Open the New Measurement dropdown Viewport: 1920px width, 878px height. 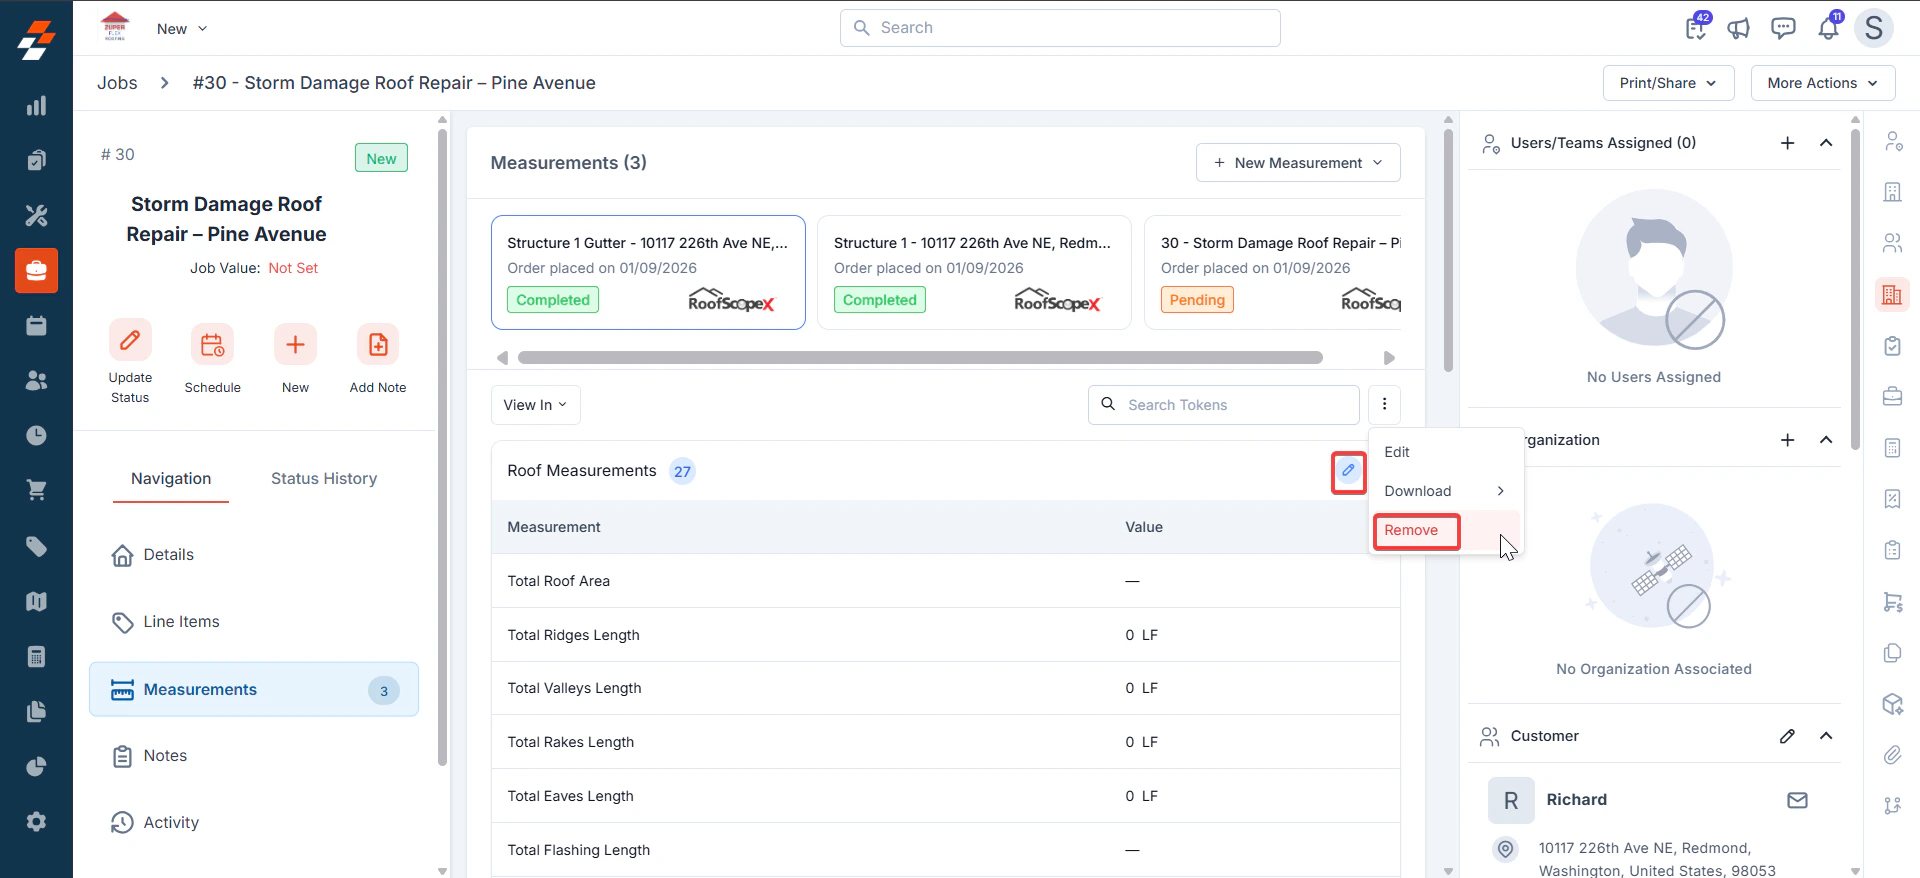click(1298, 163)
